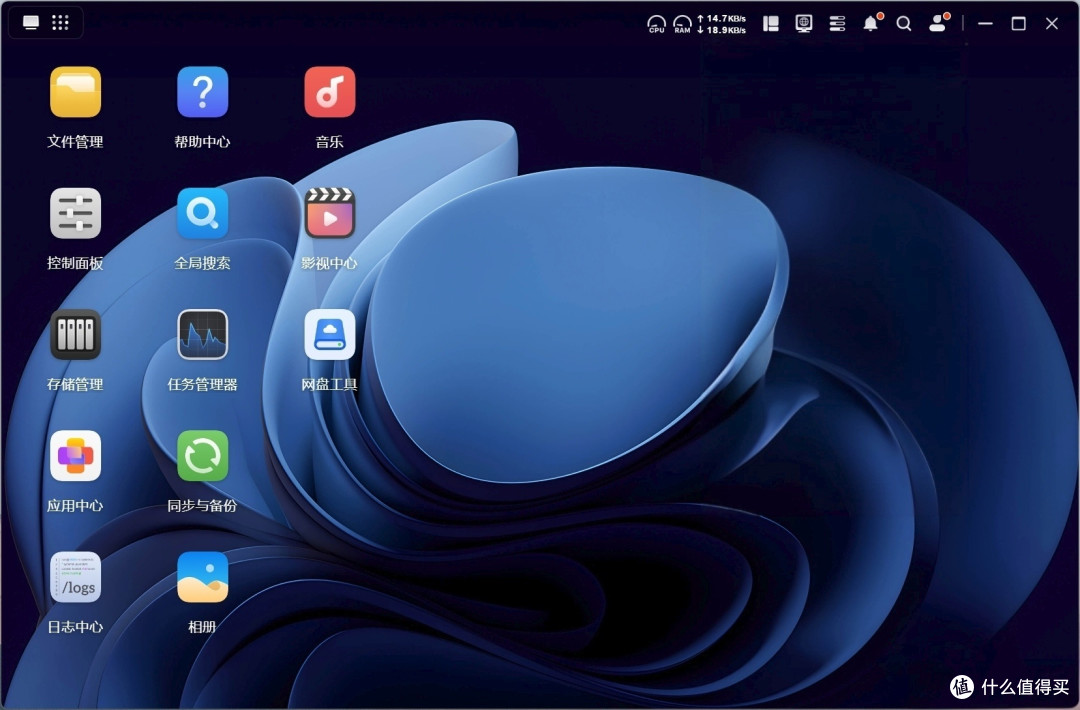Show the desktop using the monitor icon
Viewport: 1080px width, 710px height.
coord(31,23)
